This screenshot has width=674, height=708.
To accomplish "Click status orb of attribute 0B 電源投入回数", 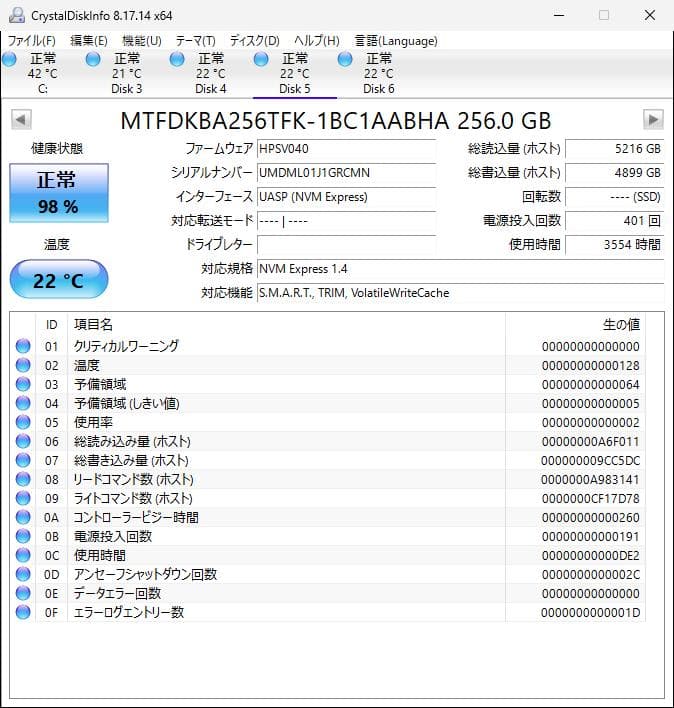I will tap(23, 536).
